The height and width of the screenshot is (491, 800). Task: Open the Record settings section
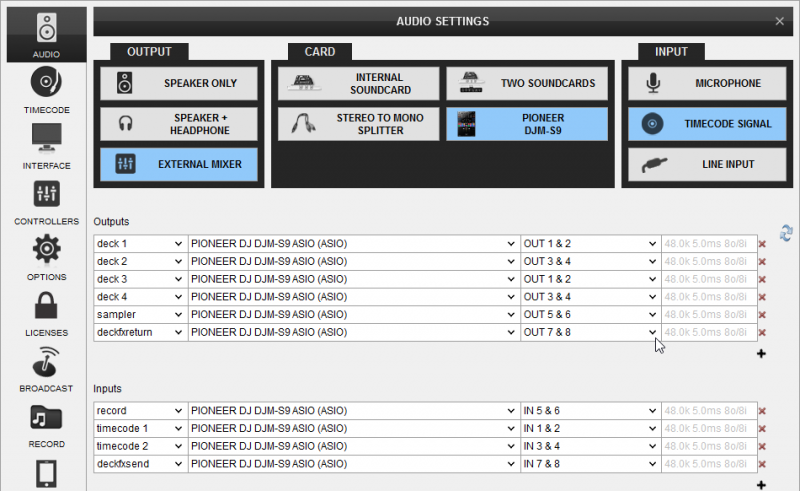(x=46, y=423)
